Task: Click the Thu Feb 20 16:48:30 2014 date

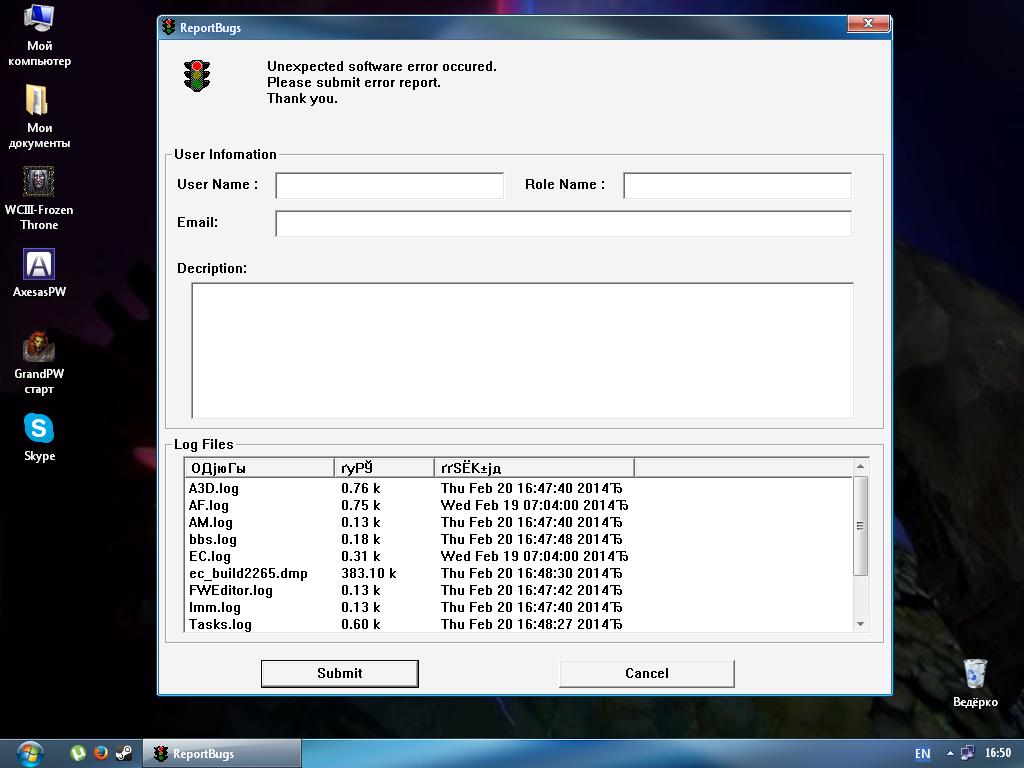Action: tap(530, 573)
